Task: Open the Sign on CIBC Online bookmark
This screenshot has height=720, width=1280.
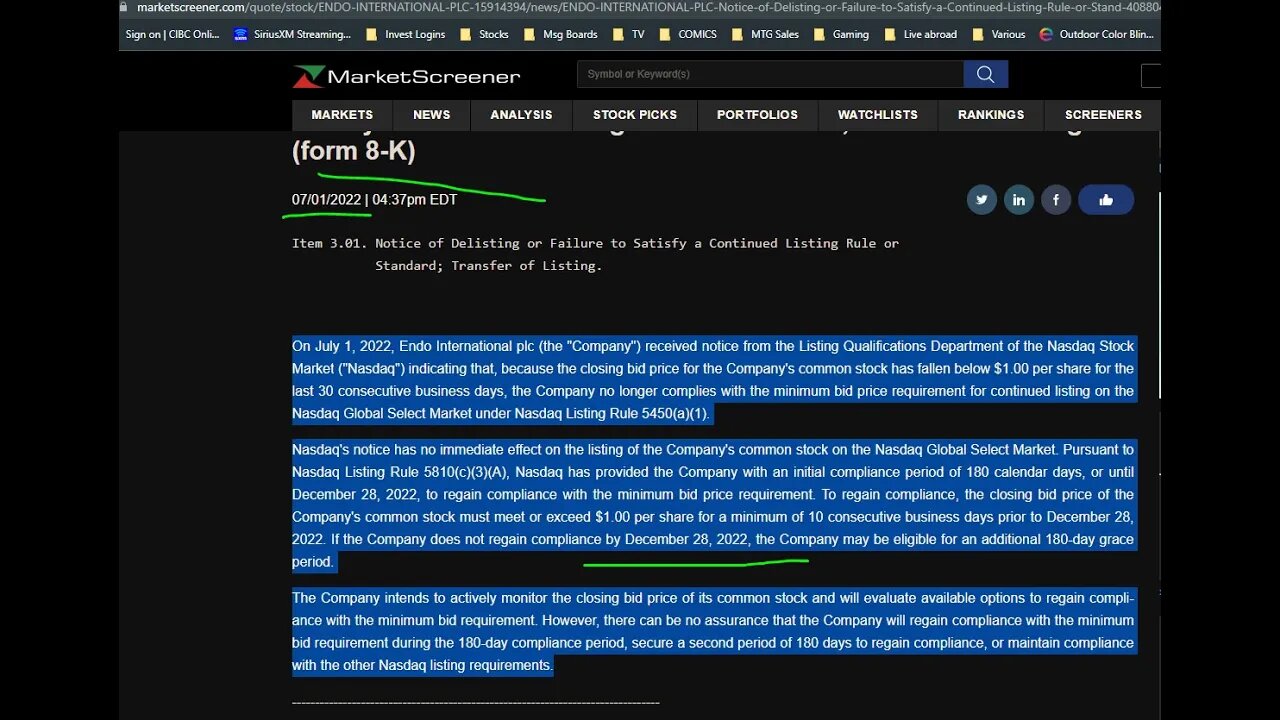Action: [x=172, y=34]
